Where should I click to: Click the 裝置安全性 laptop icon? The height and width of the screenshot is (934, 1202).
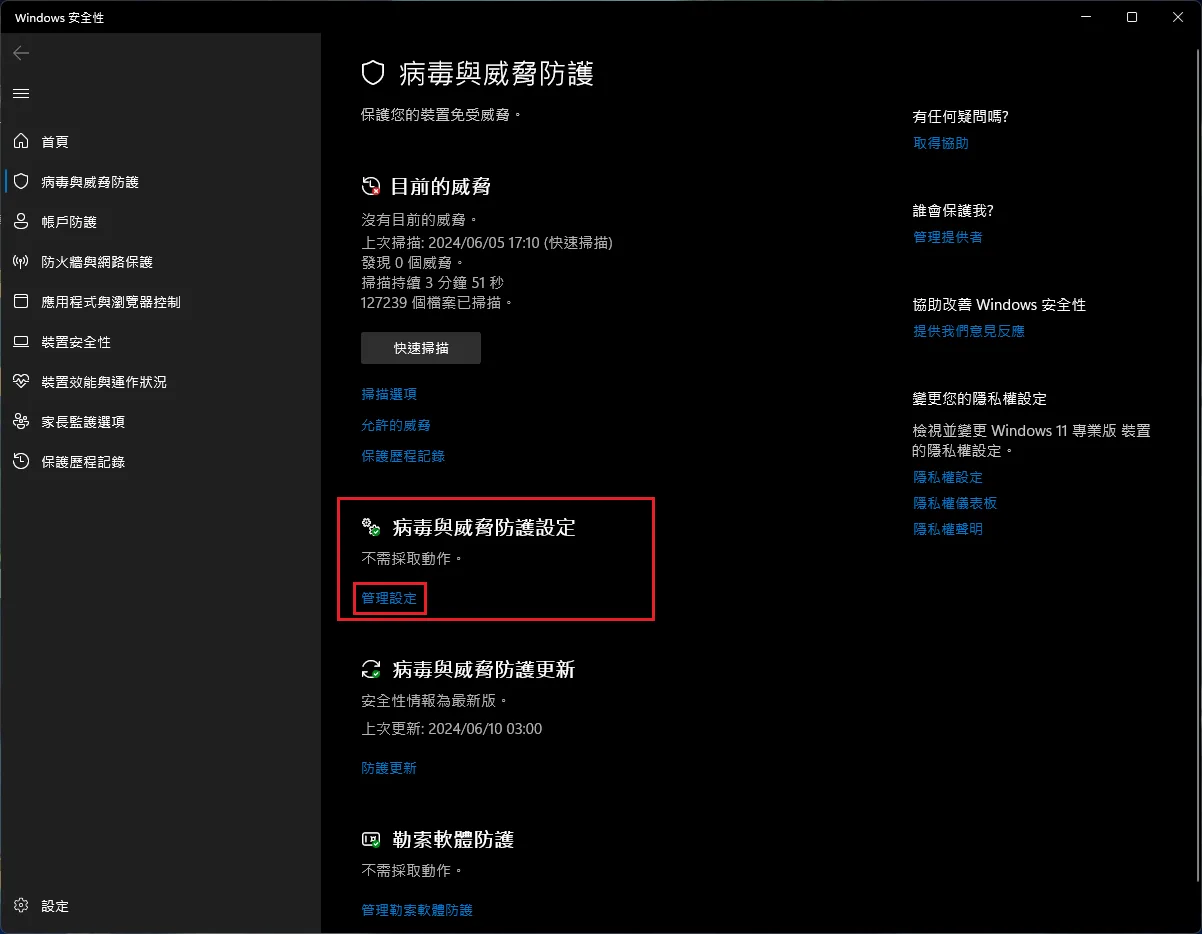(21, 342)
